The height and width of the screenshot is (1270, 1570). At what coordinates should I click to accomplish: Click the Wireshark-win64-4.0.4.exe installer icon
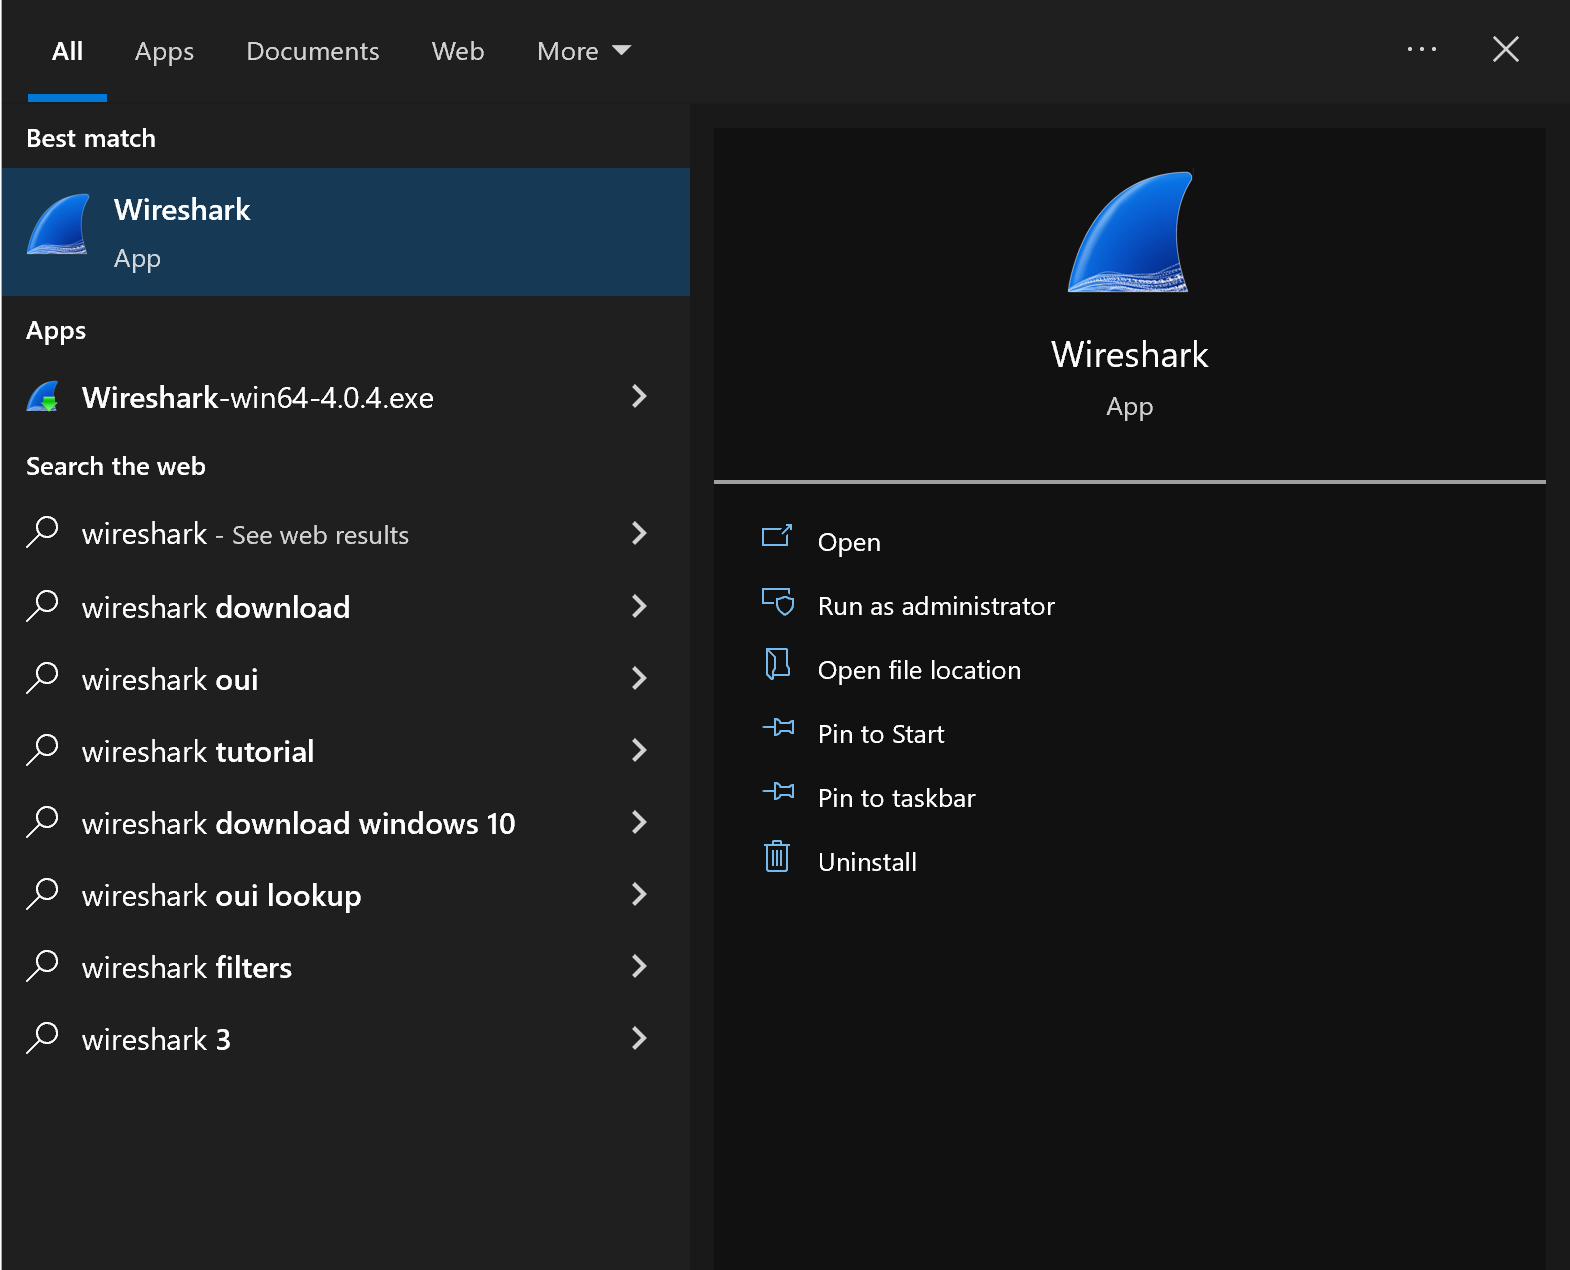pyautogui.click(x=43, y=397)
